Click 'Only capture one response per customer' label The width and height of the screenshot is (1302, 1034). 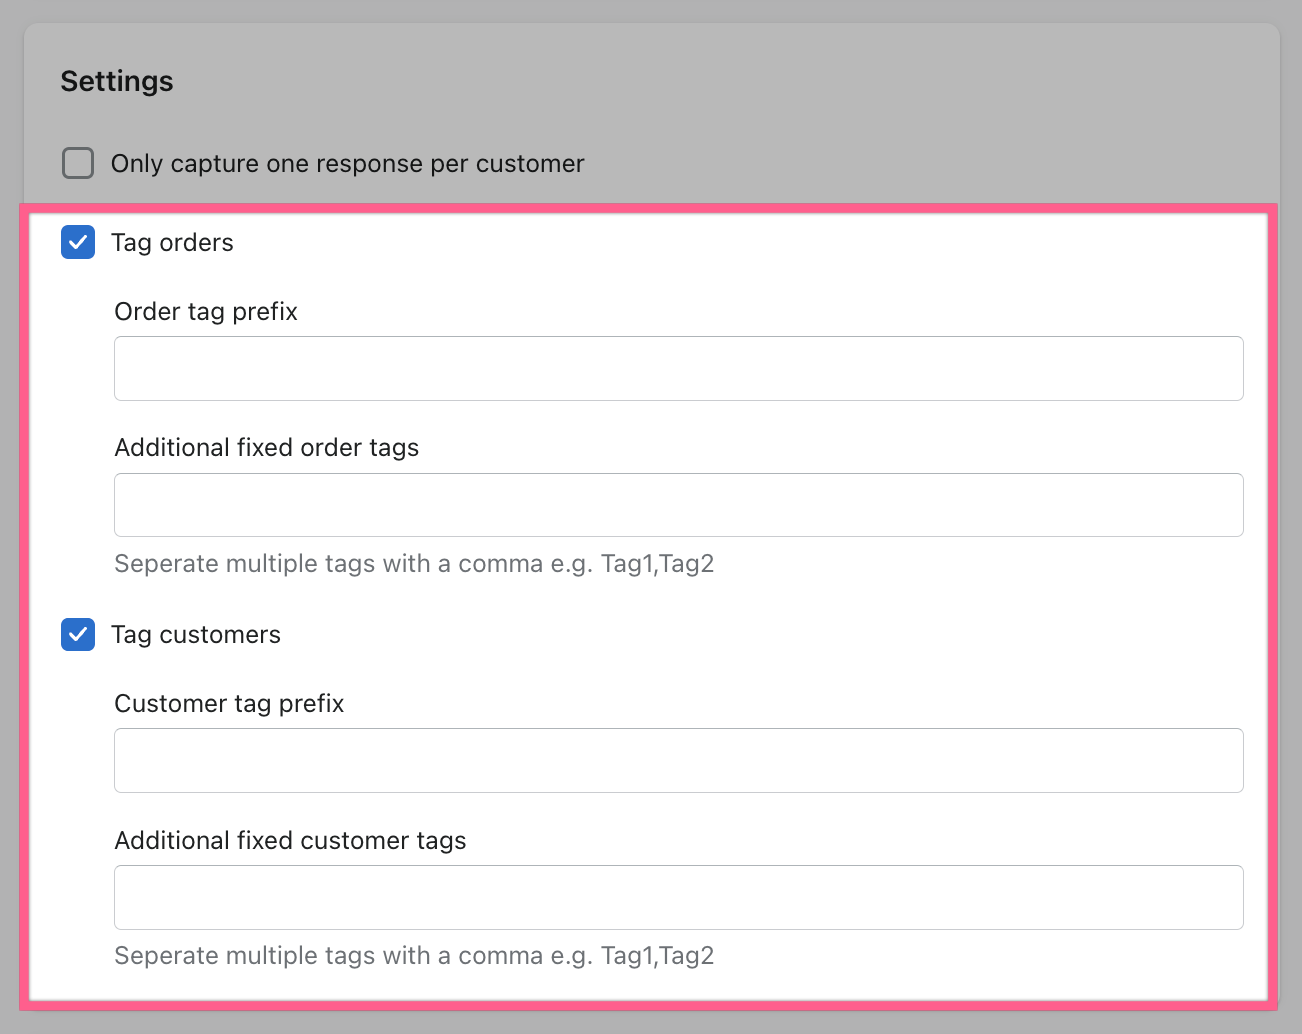coord(347,164)
